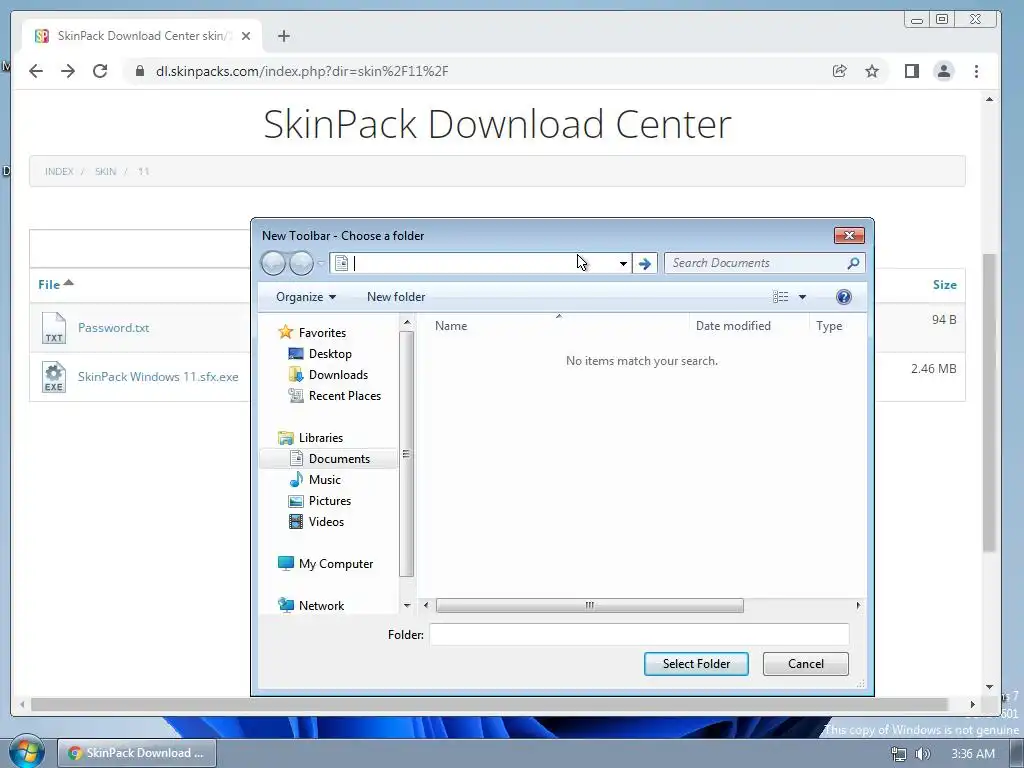Click the search magnifier icon
The width and height of the screenshot is (1024, 768).
(x=853, y=263)
